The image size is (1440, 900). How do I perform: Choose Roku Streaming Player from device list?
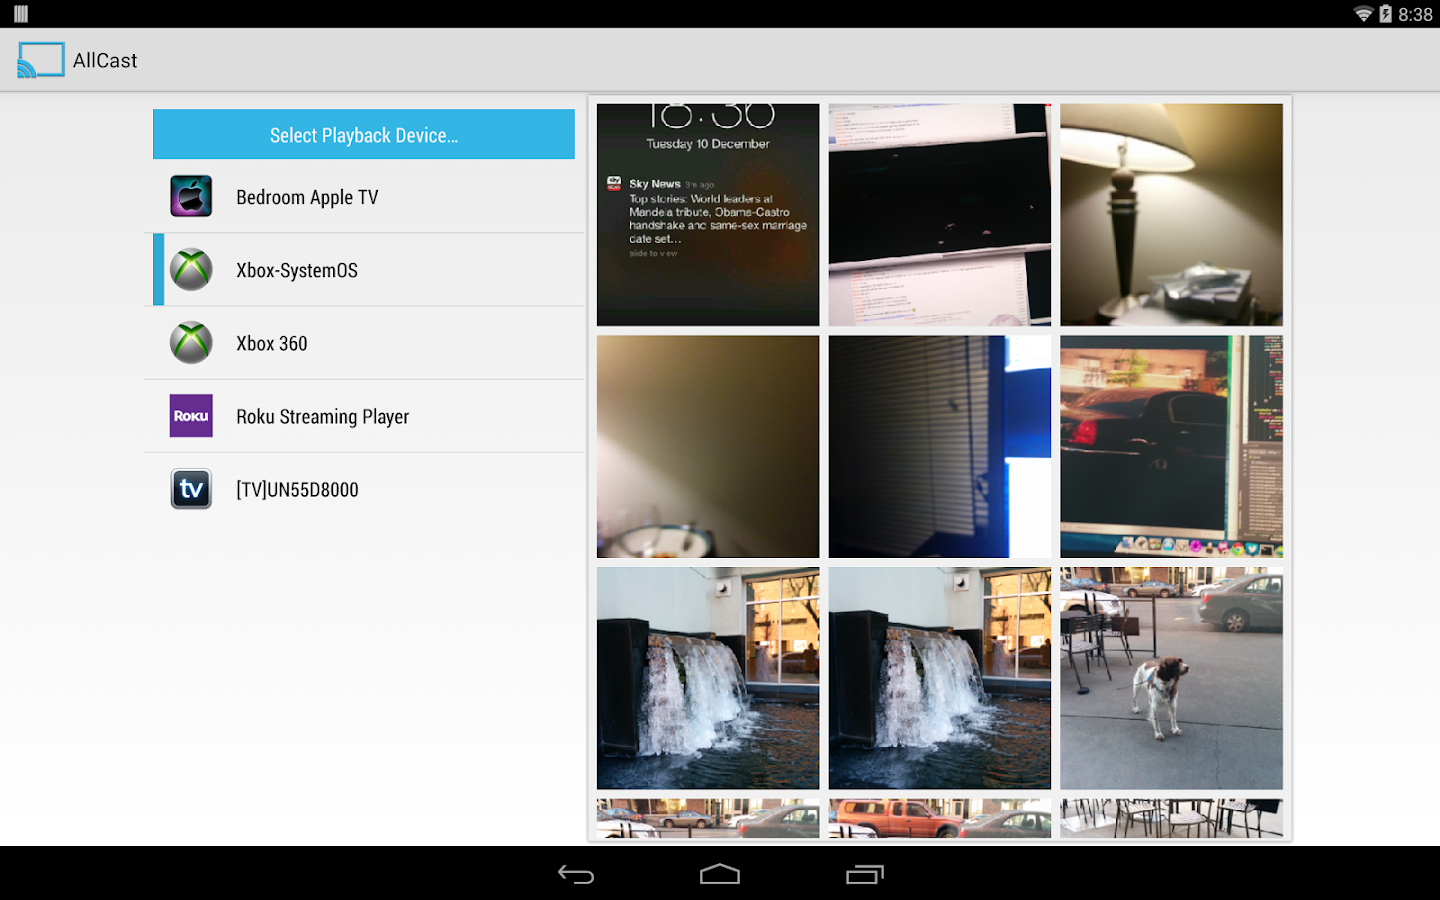pyautogui.click(x=322, y=416)
